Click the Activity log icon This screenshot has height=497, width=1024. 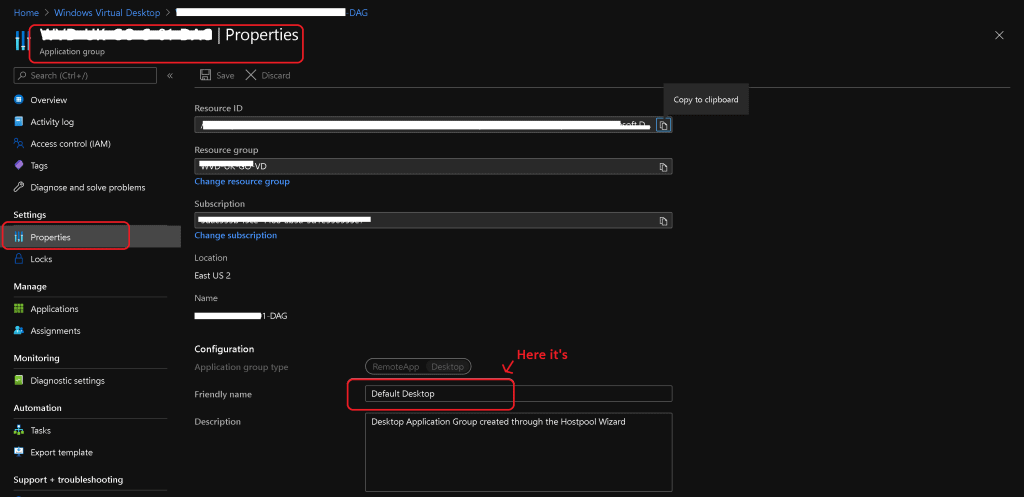pos(19,121)
